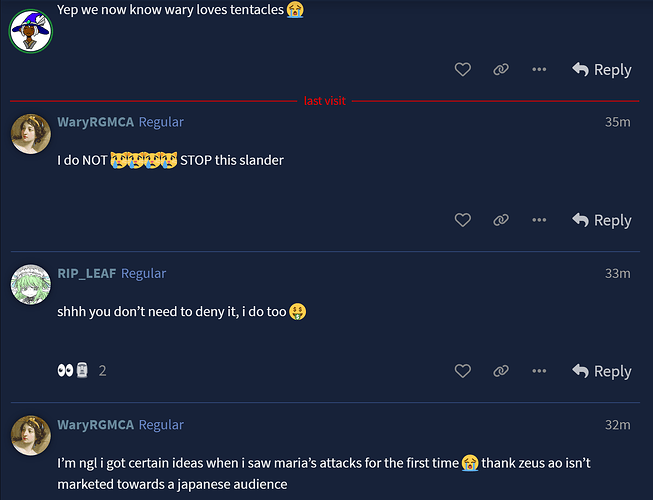Click RIP_LEAF's green-haired avatar
This screenshot has height=500, width=653.
pos(30,285)
